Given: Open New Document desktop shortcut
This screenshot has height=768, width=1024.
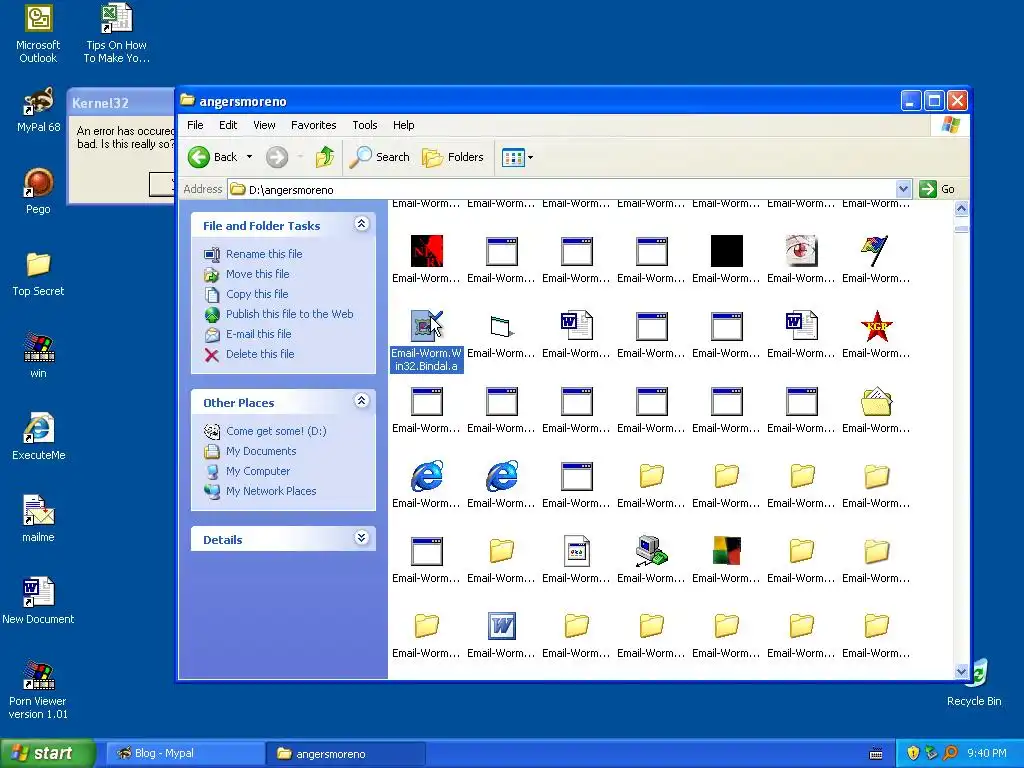Looking at the screenshot, I should pyautogui.click(x=39, y=601).
